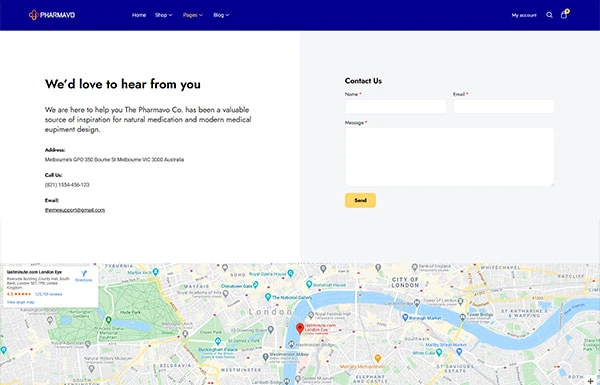Expand the Pages dropdown menu
600x385 pixels.
click(x=192, y=15)
